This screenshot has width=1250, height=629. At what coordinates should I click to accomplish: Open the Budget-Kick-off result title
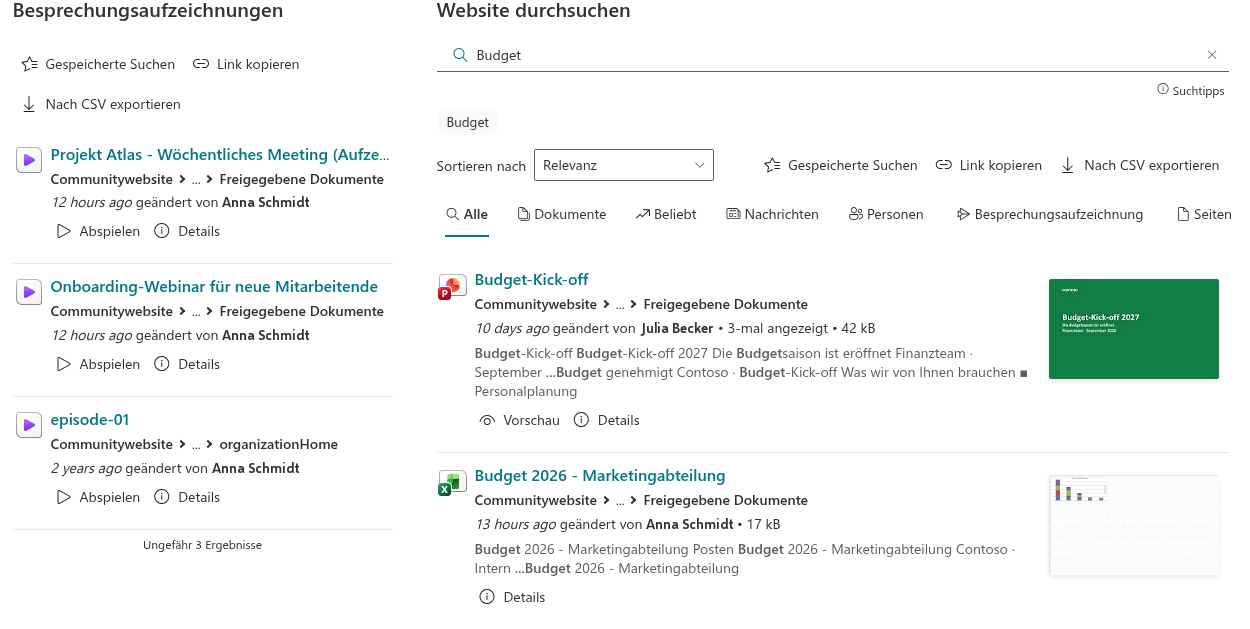(x=532, y=279)
